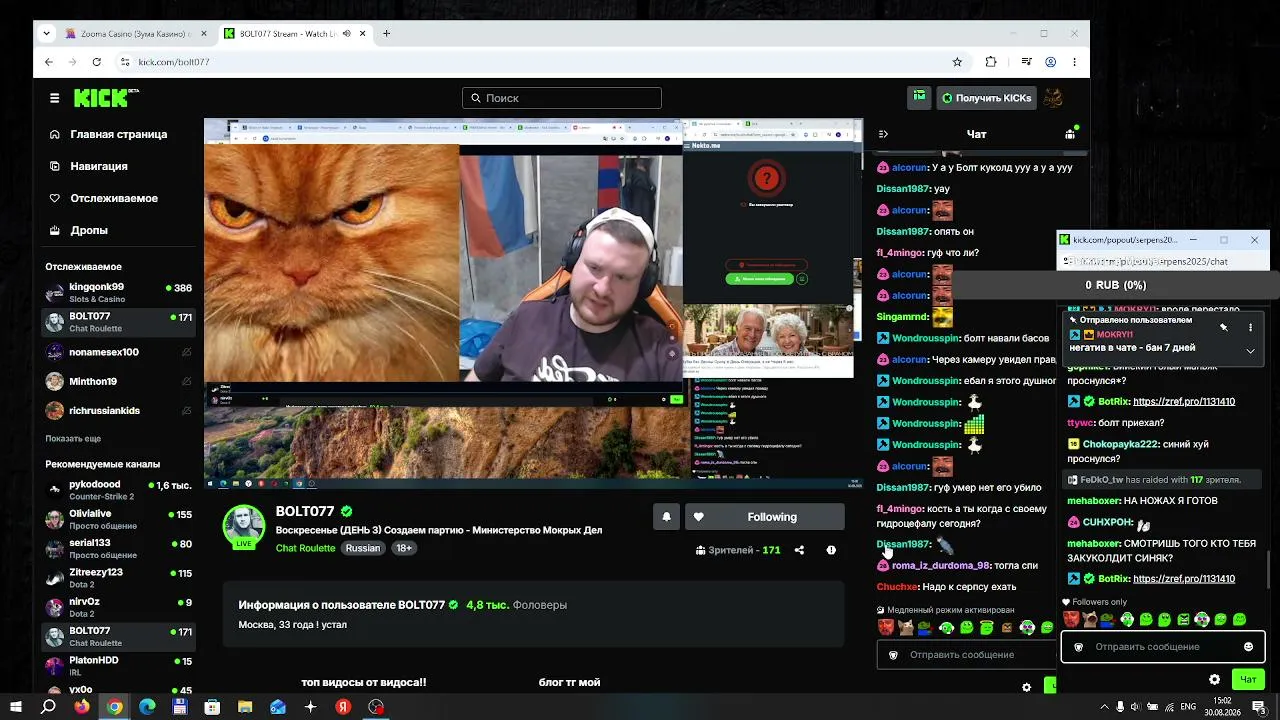Open Firefox from the taskbar
Viewport: 1280px width, 720px height.
(x=82, y=707)
